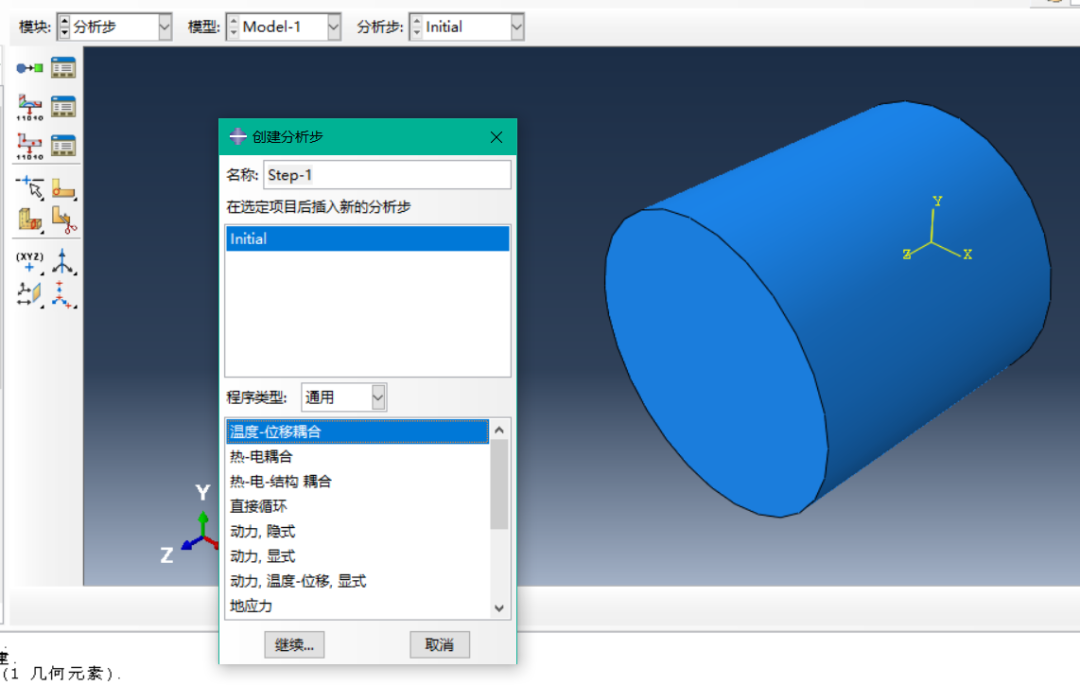Click the procedure list scrollbar down arrow
Screen dimensions: 1080x686
500,607
